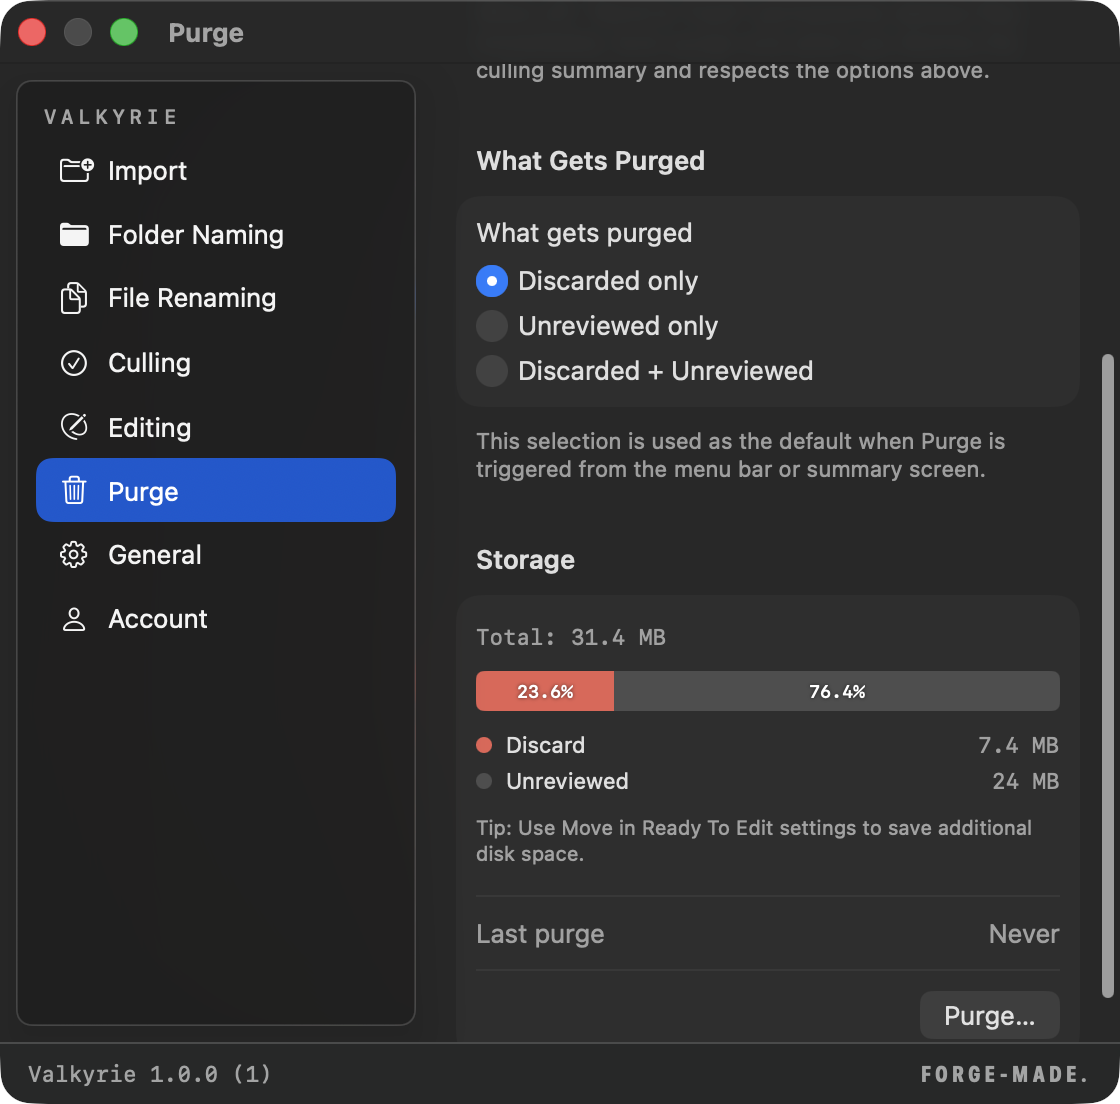
Task: Click the red 23.6% discard bar segment
Action: click(545, 691)
